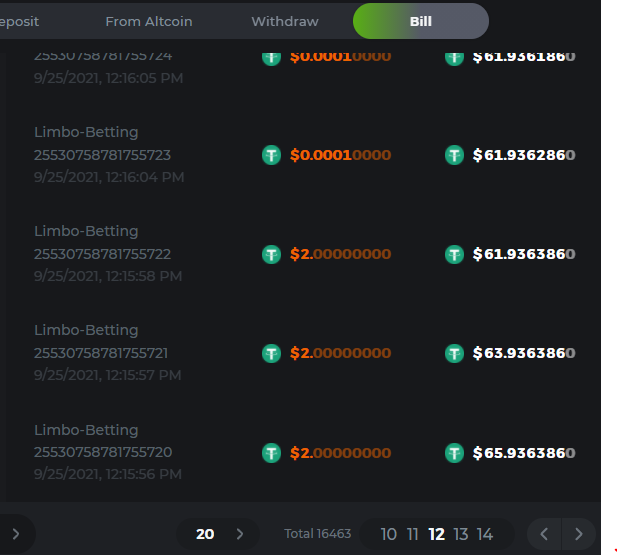Click Tether icon beside $65.936386 balance
The width and height of the screenshot is (617, 555).
[454, 453]
